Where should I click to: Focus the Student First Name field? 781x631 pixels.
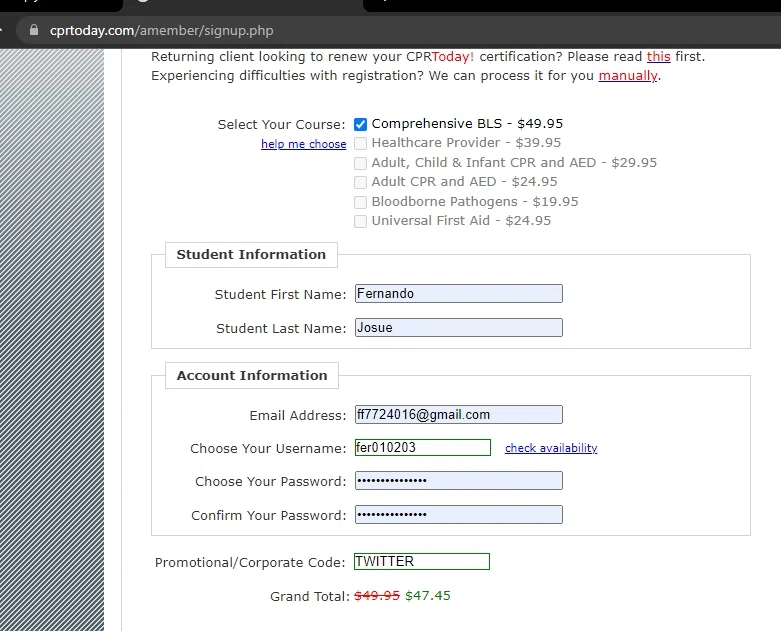click(459, 293)
